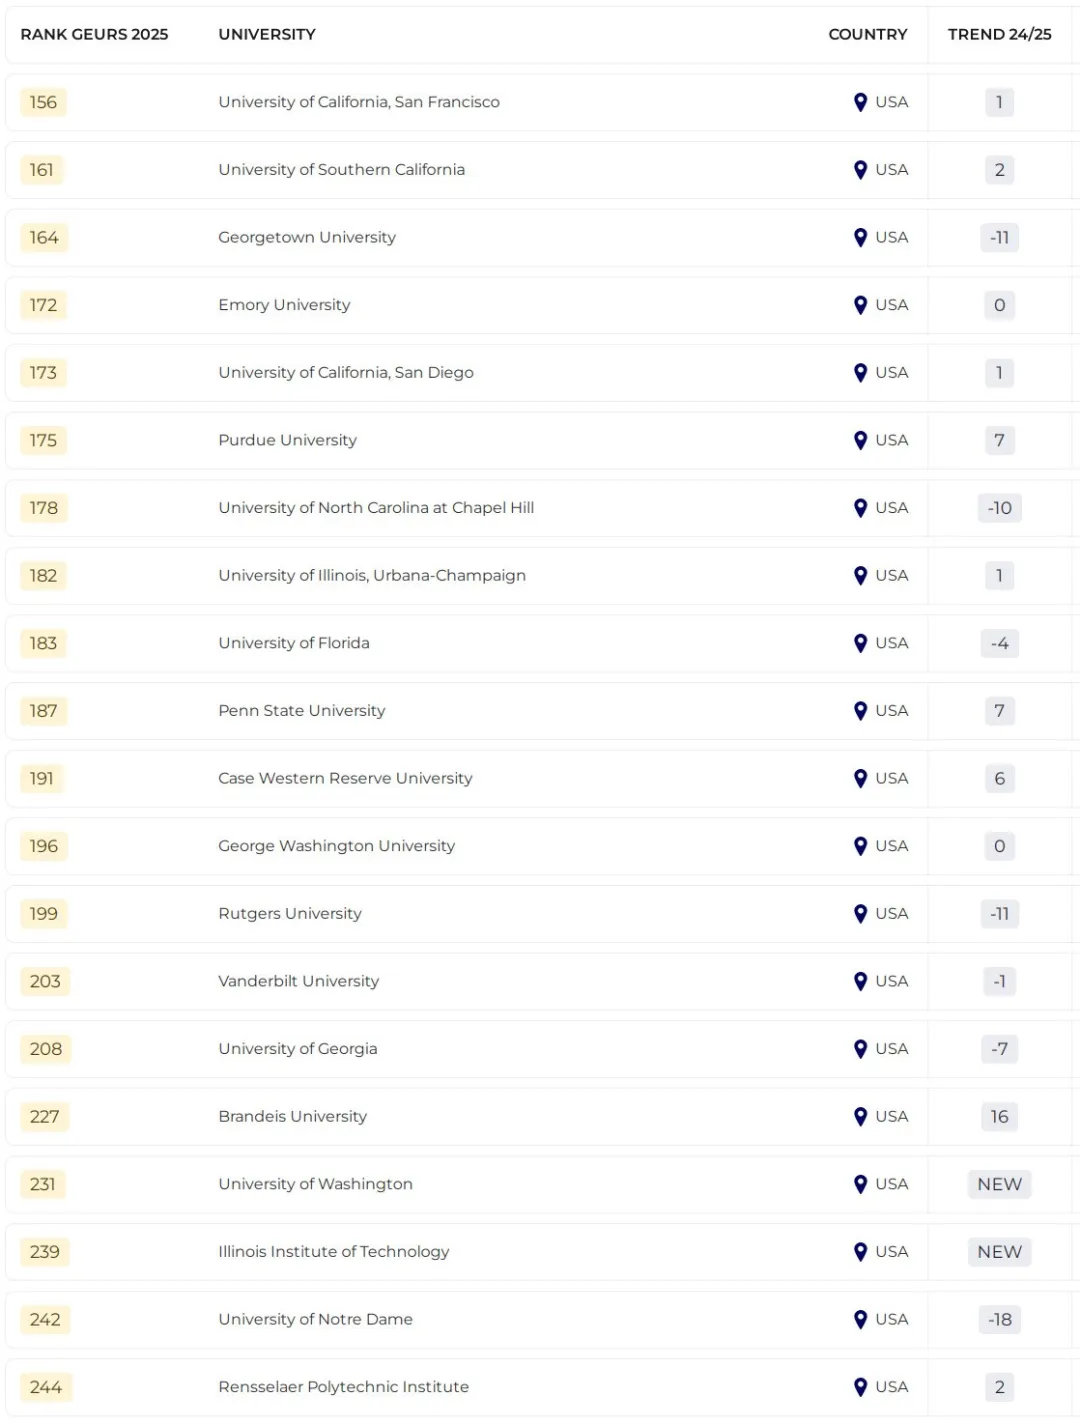
Task: Open the Vanderbilt University entry
Action: pyautogui.click(x=298, y=981)
